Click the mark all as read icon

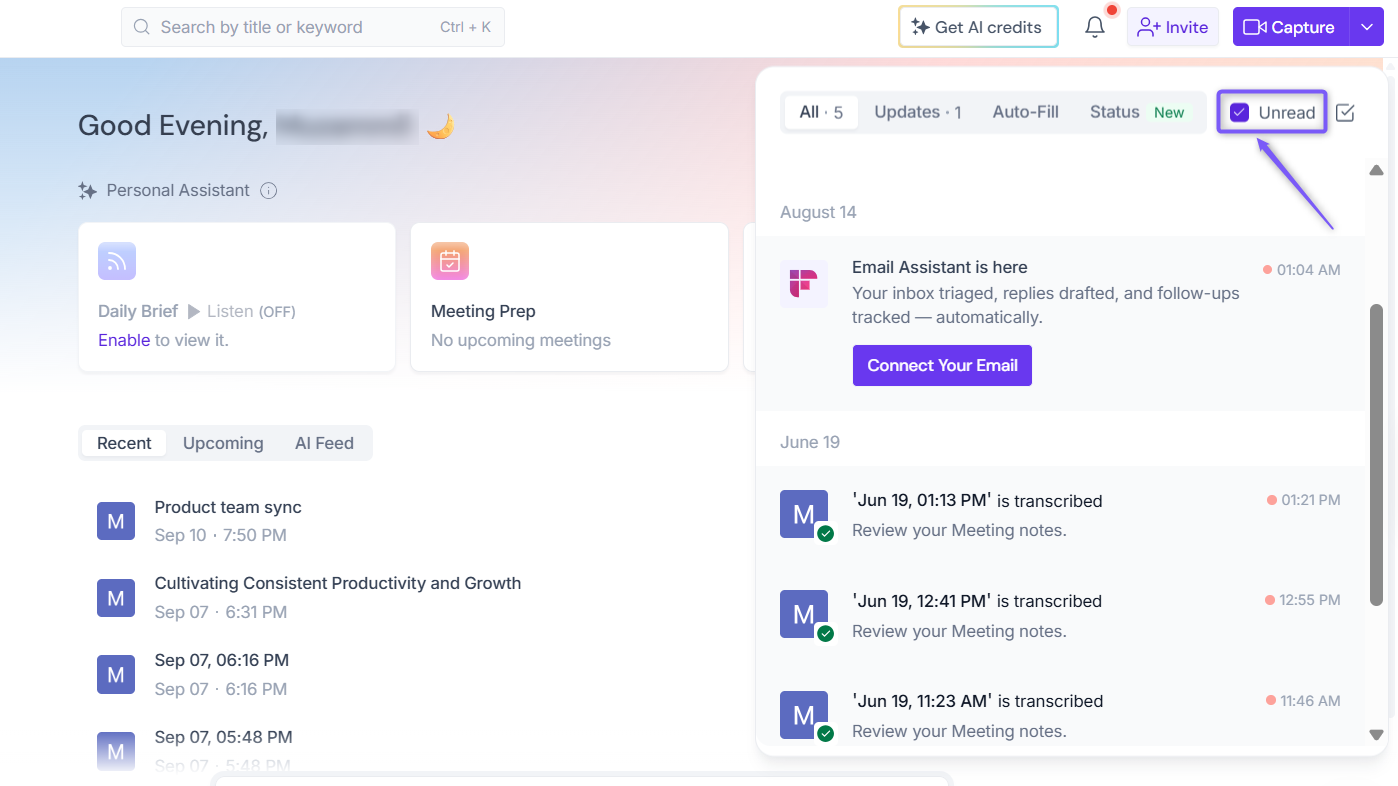(1345, 113)
